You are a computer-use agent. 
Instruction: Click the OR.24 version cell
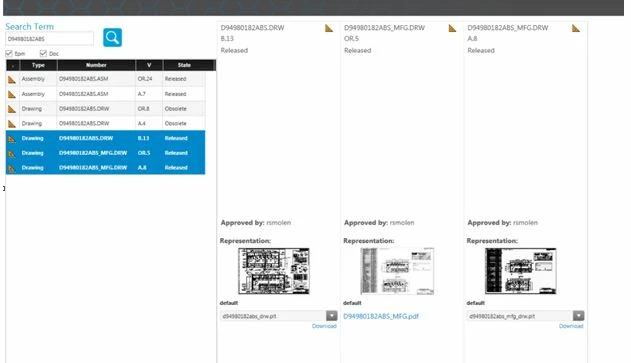145,79
